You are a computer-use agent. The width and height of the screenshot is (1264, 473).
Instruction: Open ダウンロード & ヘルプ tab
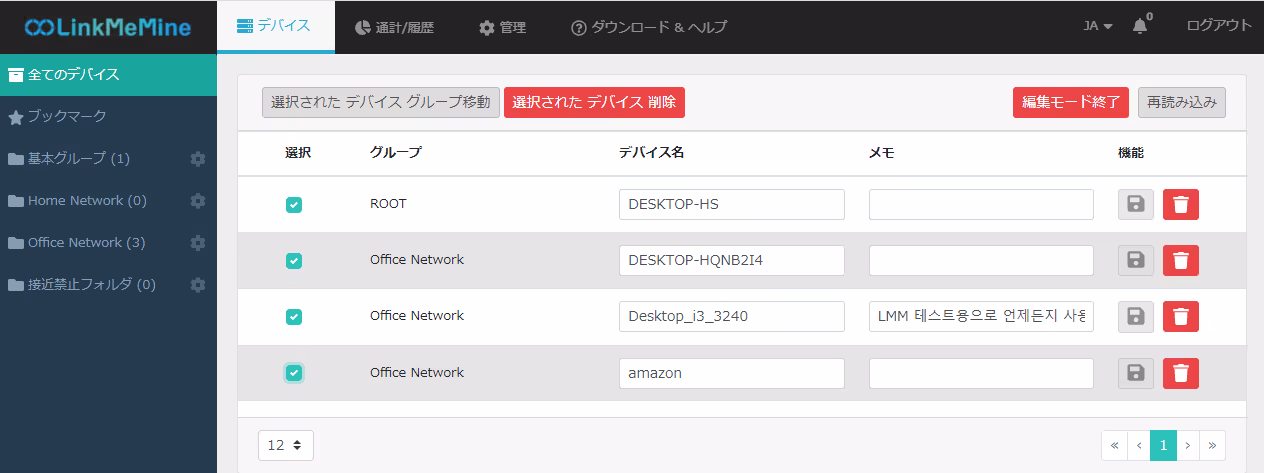click(x=649, y=27)
